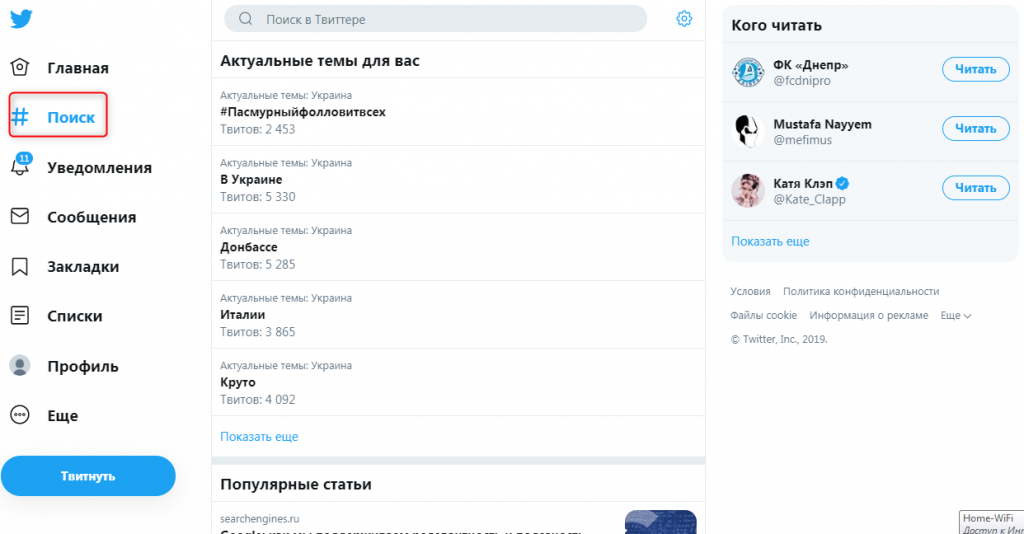Open the popular article thumbnail image
The height and width of the screenshot is (534, 1024).
click(660, 522)
